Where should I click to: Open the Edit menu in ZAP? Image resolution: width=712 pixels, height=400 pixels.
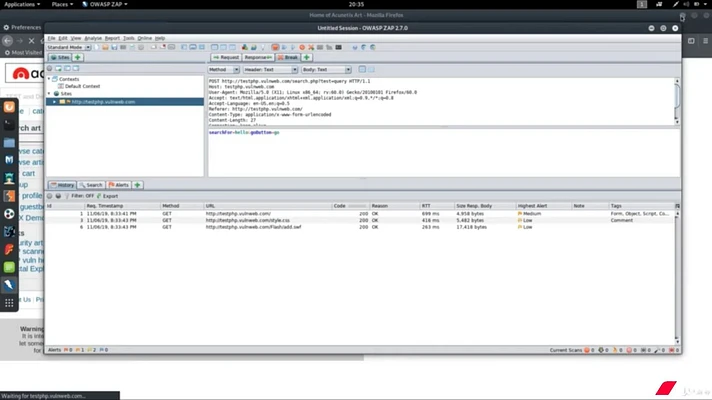coord(63,38)
